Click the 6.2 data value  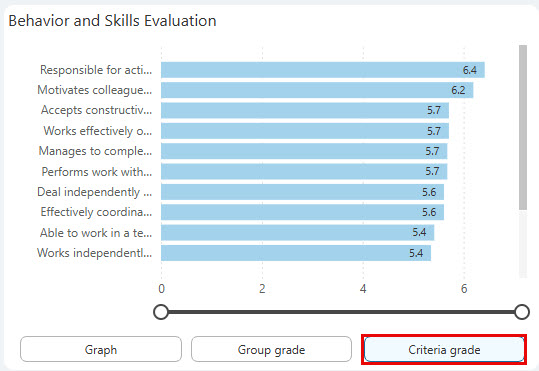pyautogui.click(x=458, y=90)
